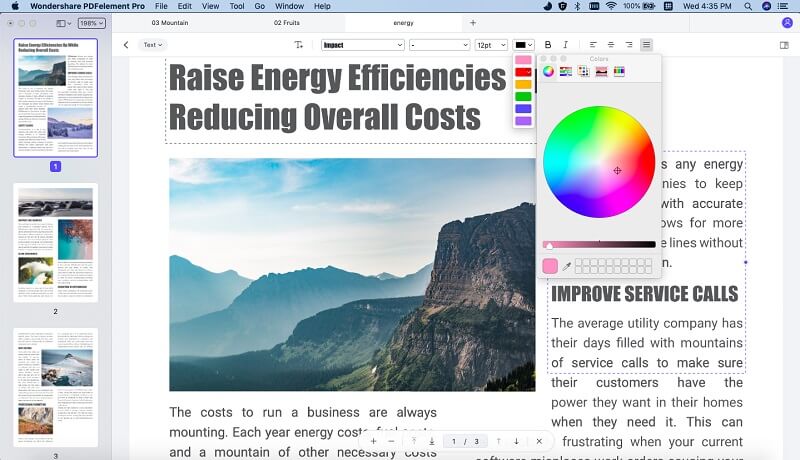800x460 pixels.
Task: Go back using the left chevron
Action: point(126,45)
